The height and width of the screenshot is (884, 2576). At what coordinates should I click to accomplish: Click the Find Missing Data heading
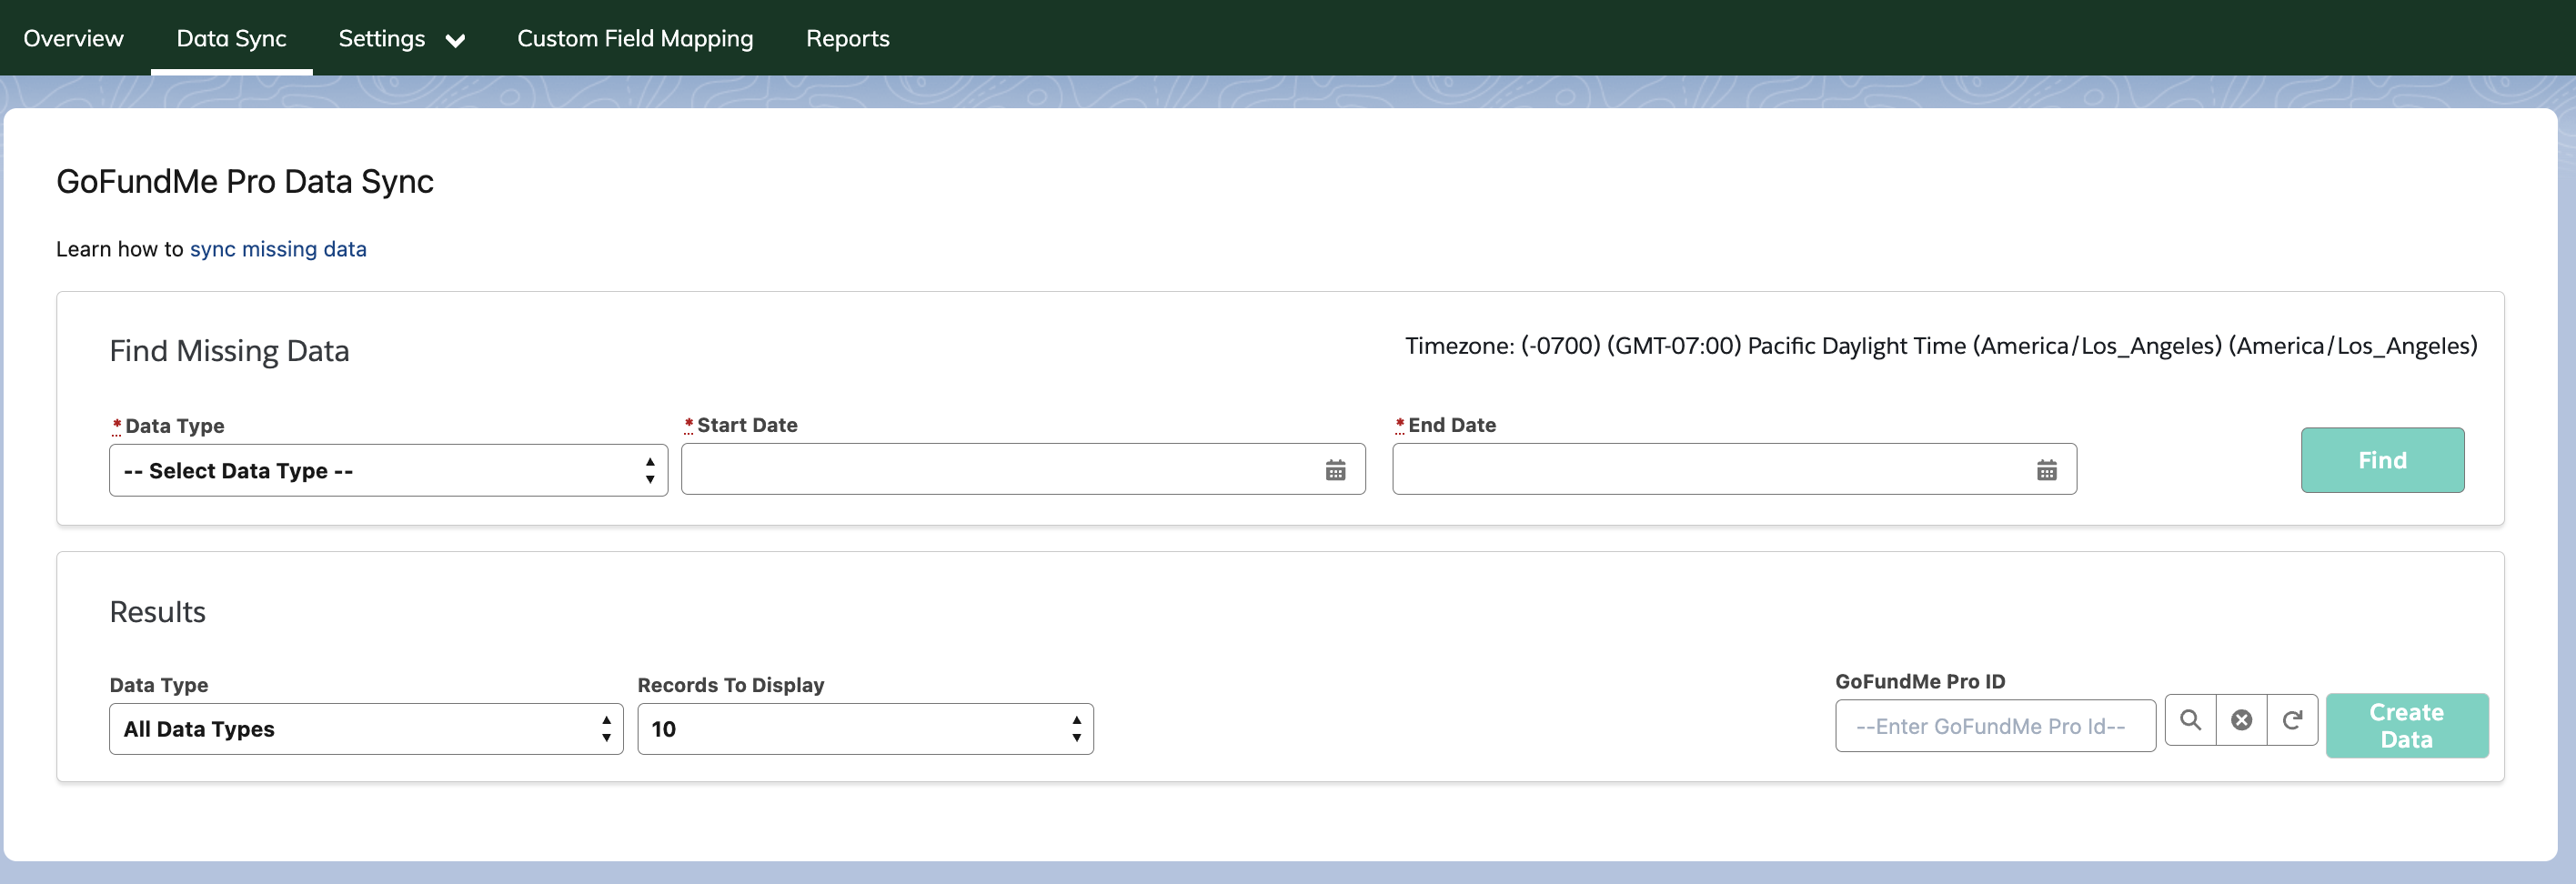(x=229, y=351)
